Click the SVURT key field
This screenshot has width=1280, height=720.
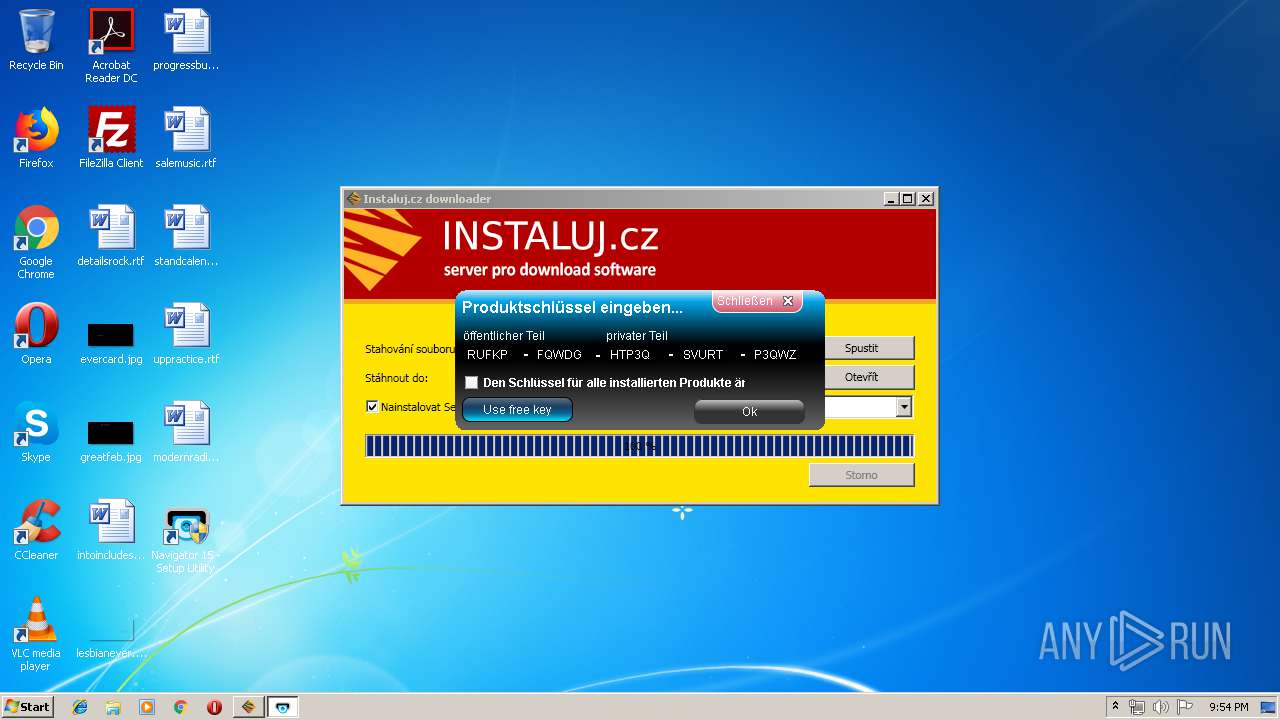pos(703,355)
